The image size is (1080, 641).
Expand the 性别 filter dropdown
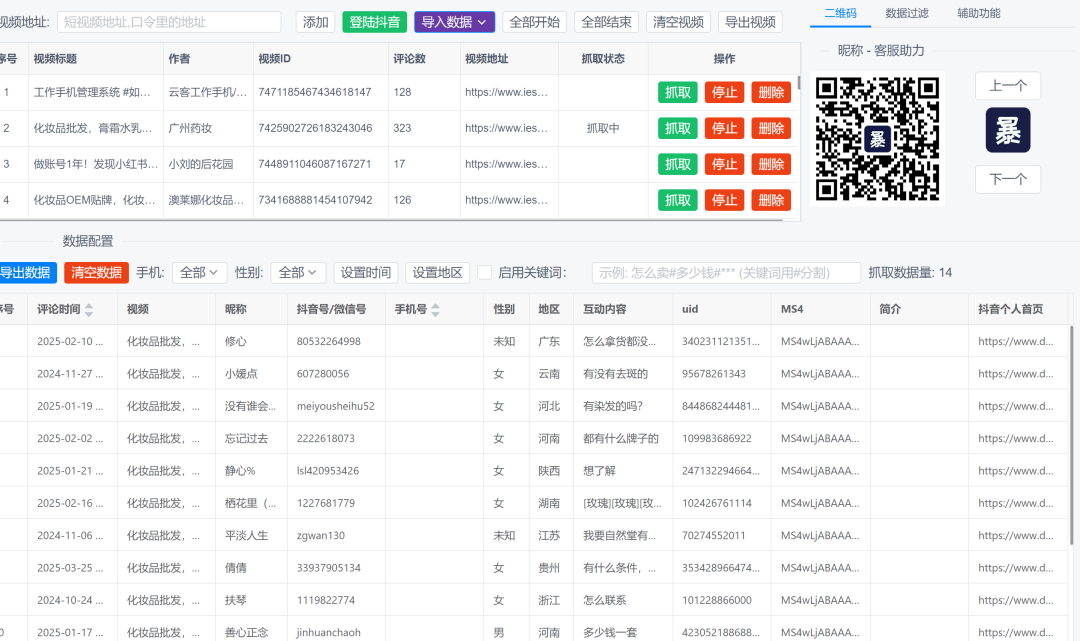[298, 273]
